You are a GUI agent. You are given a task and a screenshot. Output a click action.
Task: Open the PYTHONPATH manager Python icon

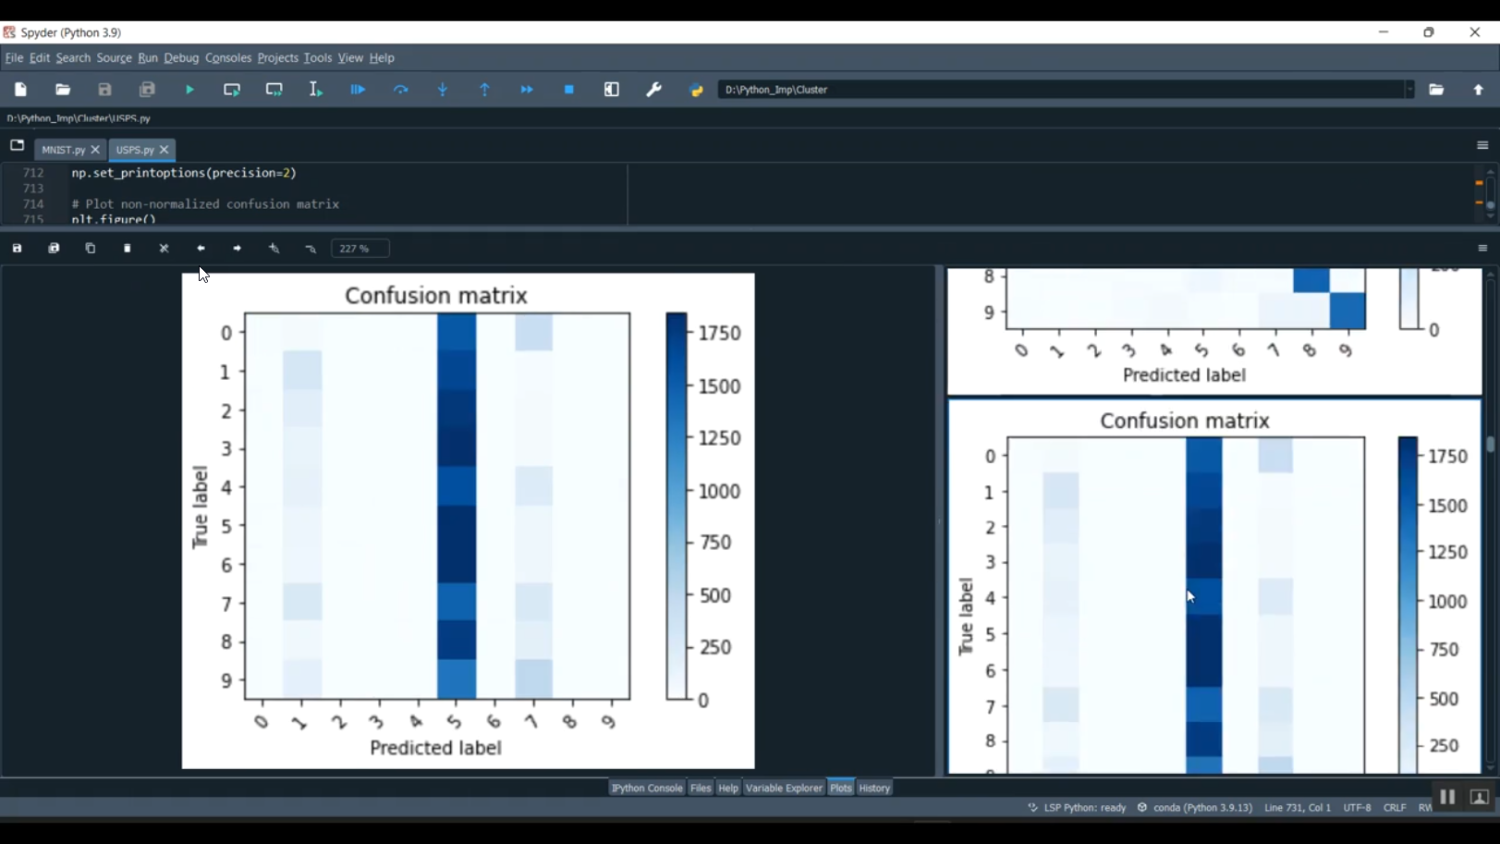[697, 90]
